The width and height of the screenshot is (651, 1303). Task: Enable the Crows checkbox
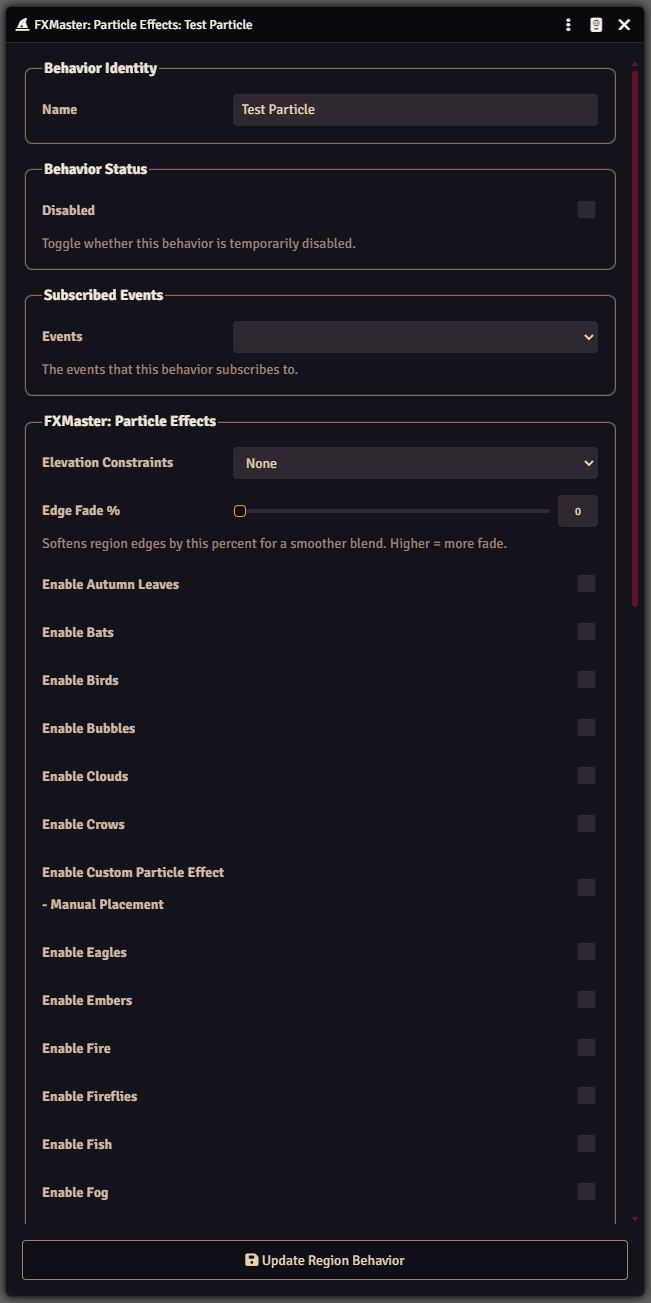pyautogui.click(x=586, y=824)
